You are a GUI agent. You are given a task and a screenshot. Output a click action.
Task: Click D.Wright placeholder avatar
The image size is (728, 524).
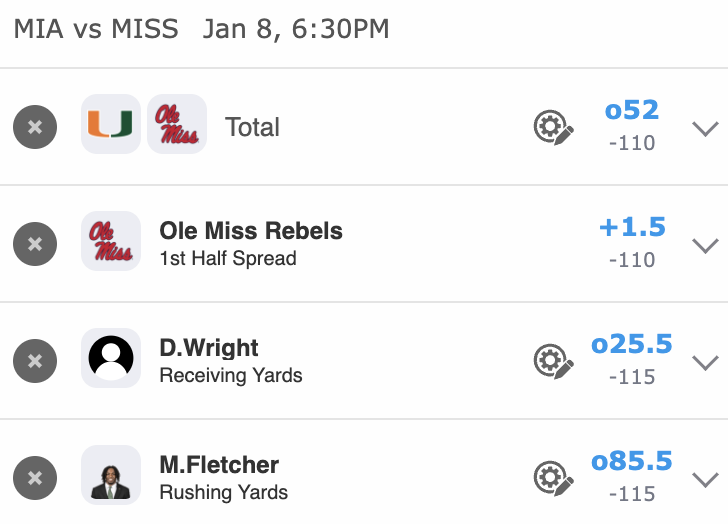tap(110, 358)
